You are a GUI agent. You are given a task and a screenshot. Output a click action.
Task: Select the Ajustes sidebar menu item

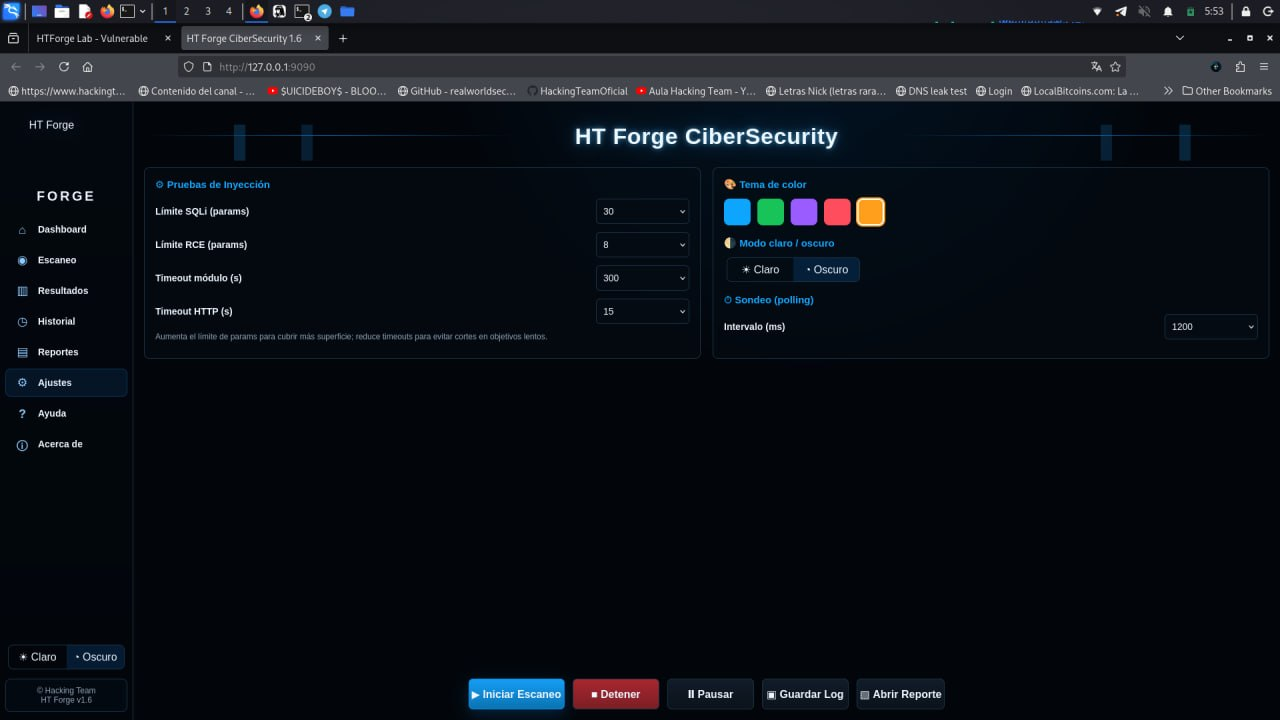66,383
